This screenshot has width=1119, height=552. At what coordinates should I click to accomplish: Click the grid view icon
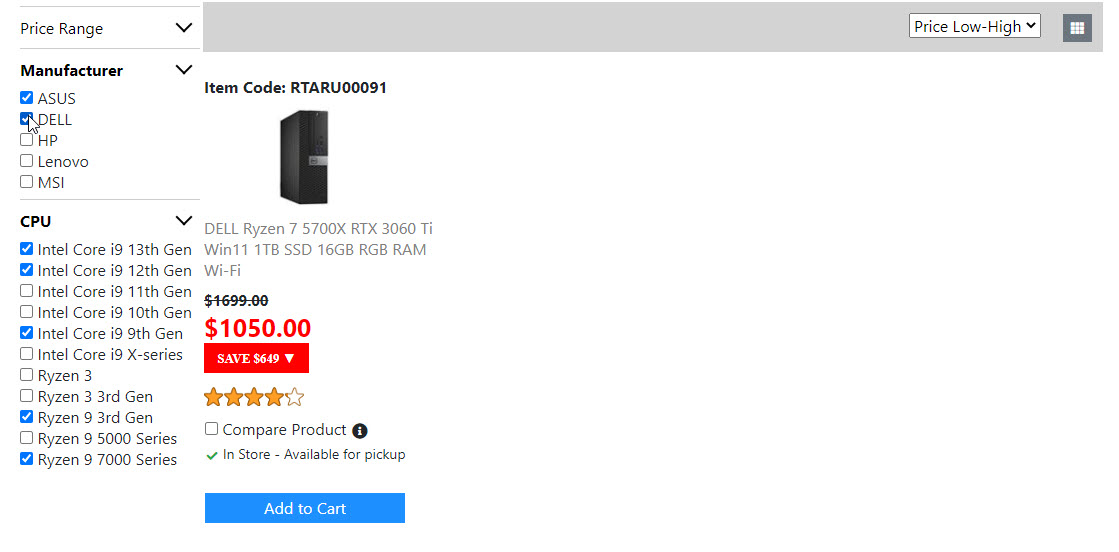[1077, 28]
